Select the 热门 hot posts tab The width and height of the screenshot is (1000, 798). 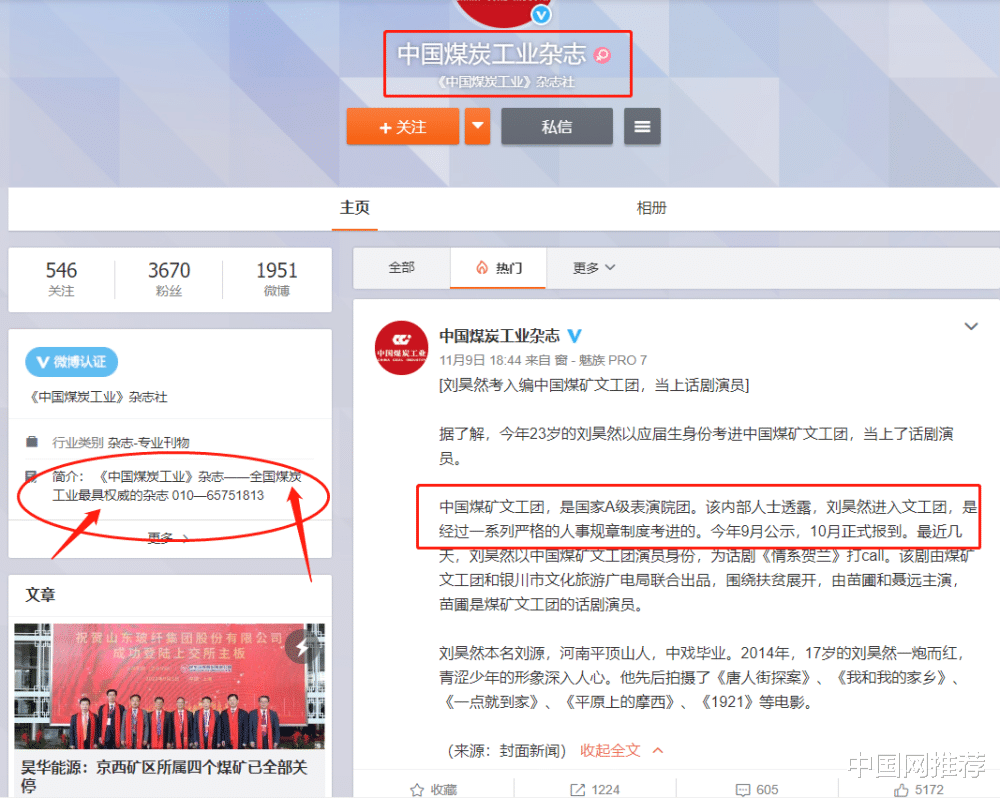[x=498, y=268]
